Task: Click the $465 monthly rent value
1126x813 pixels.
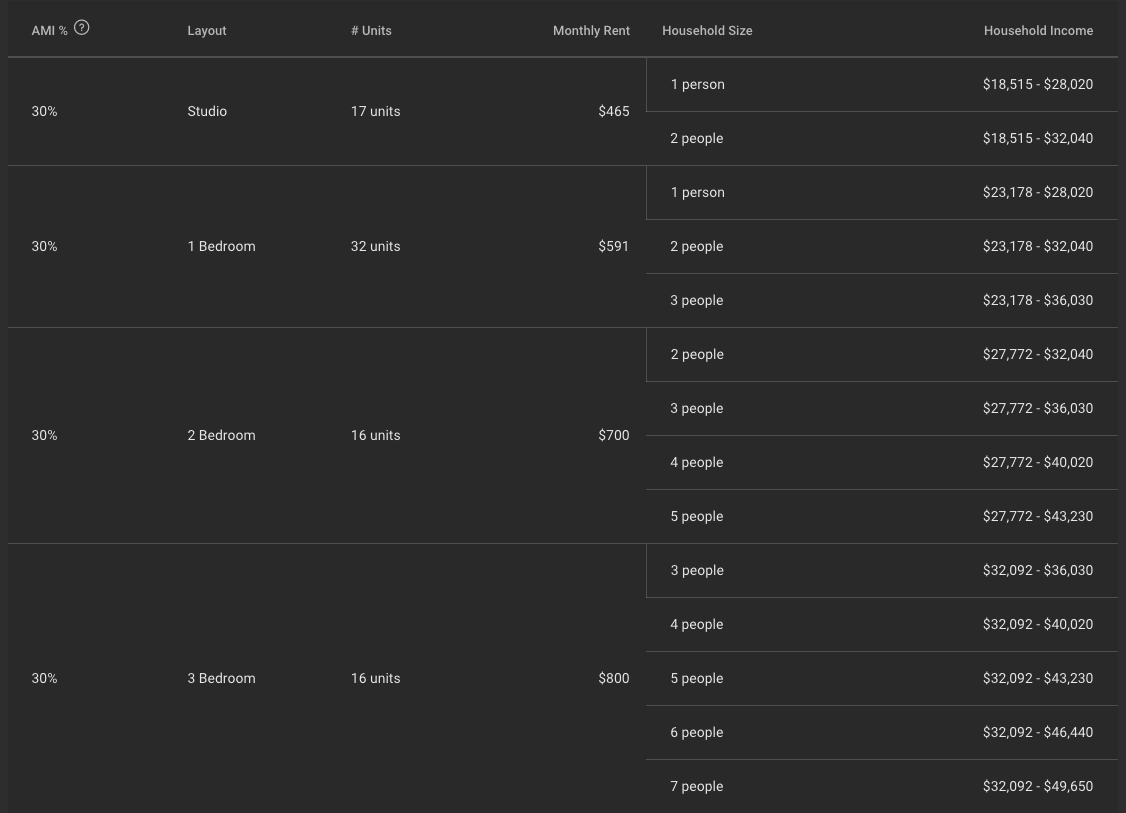Action: pyautogui.click(x=613, y=111)
